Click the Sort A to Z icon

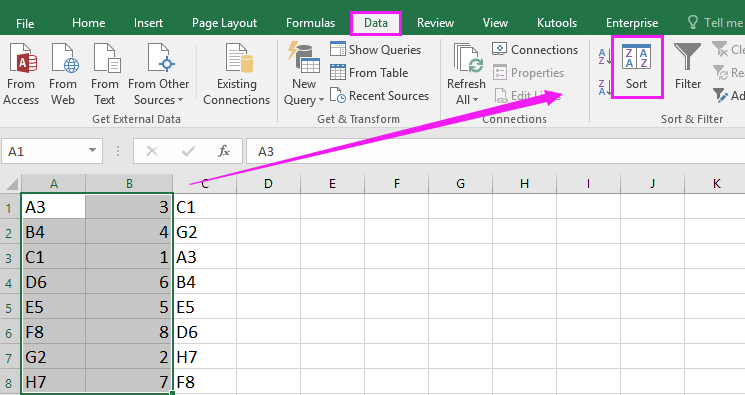click(604, 57)
